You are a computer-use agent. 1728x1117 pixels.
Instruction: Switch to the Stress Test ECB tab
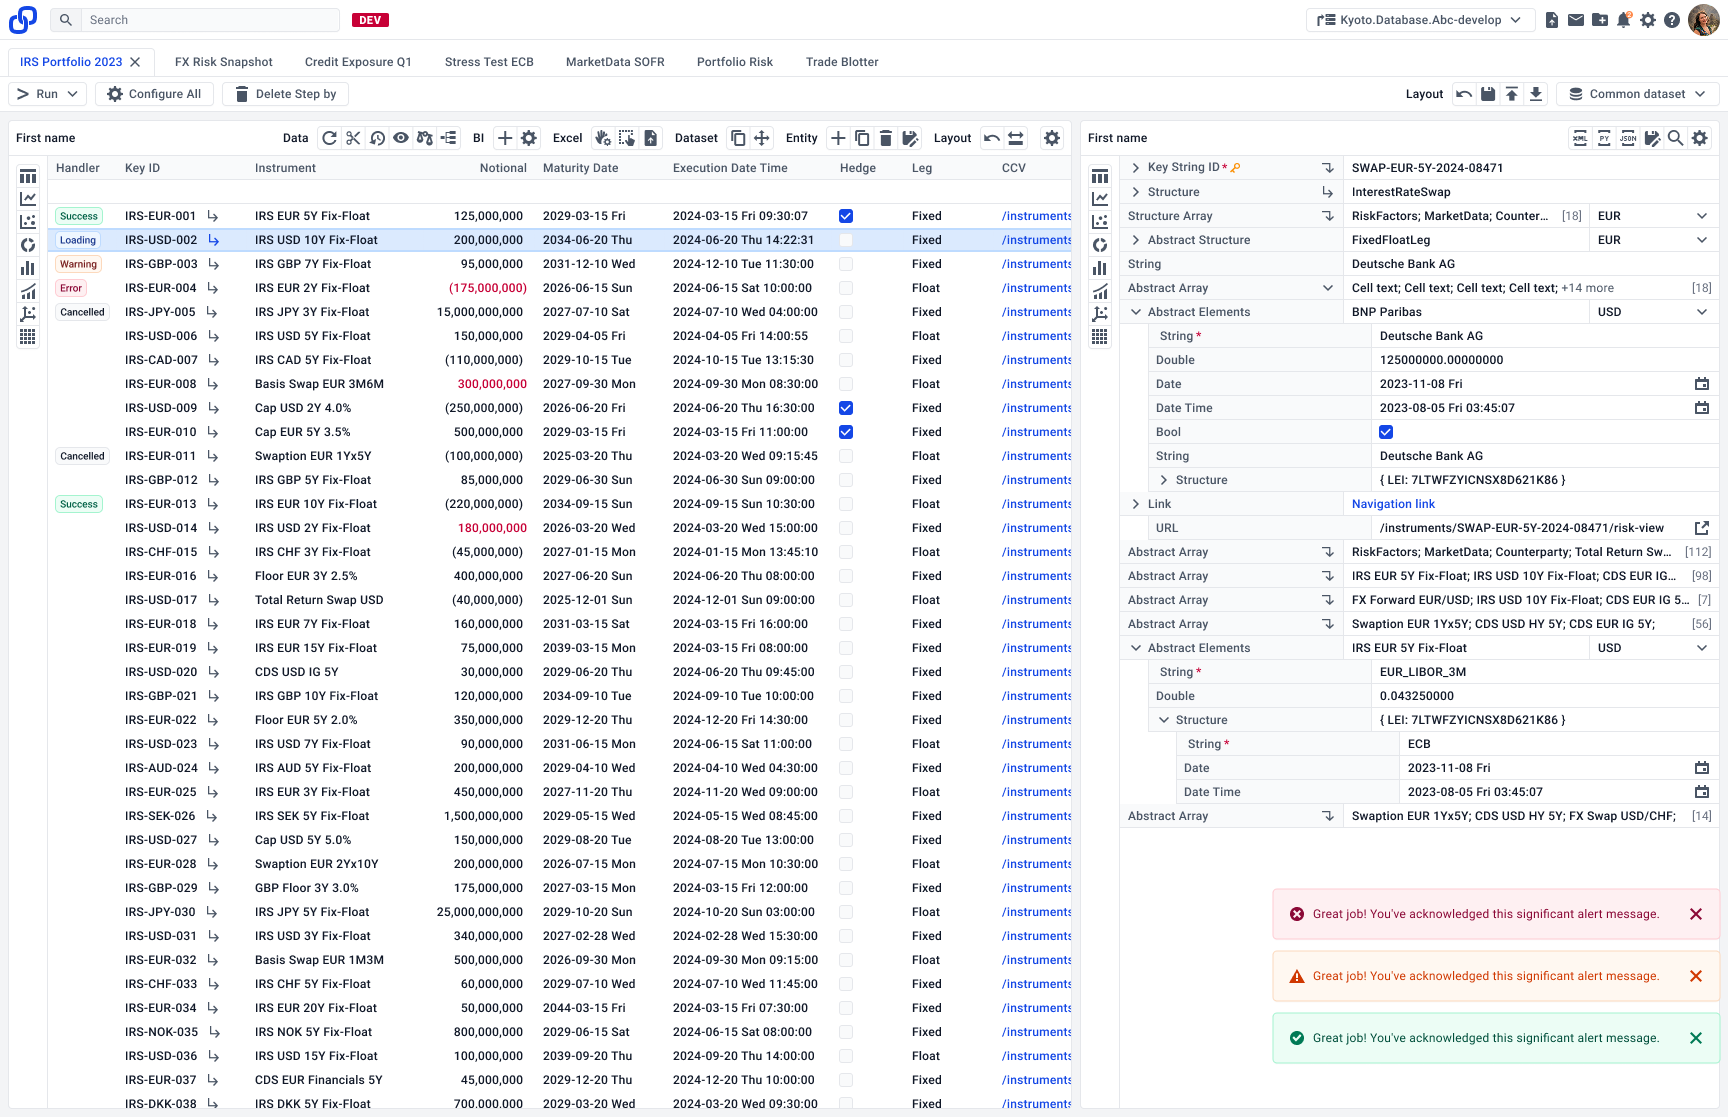click(x=489, y=62)
